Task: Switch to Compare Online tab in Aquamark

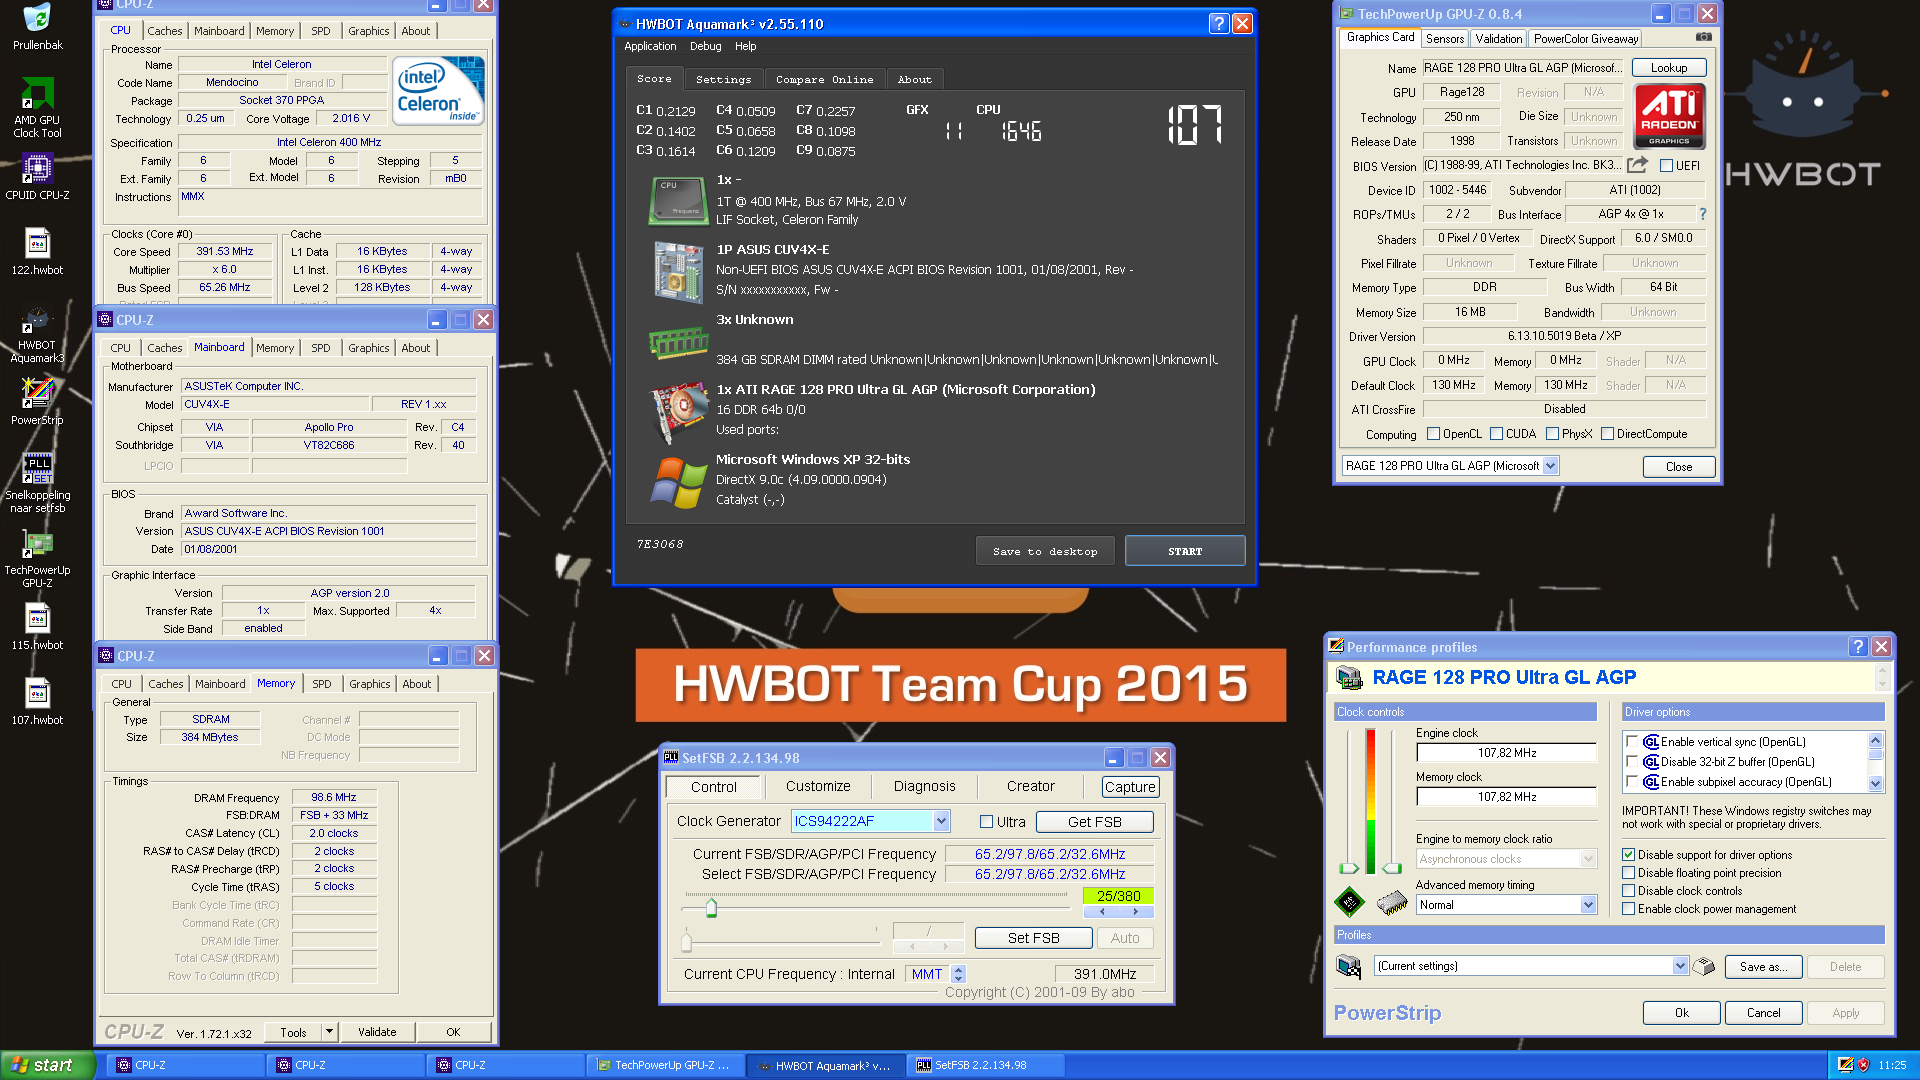Action: pyautogui.click(x=824, y=79)
